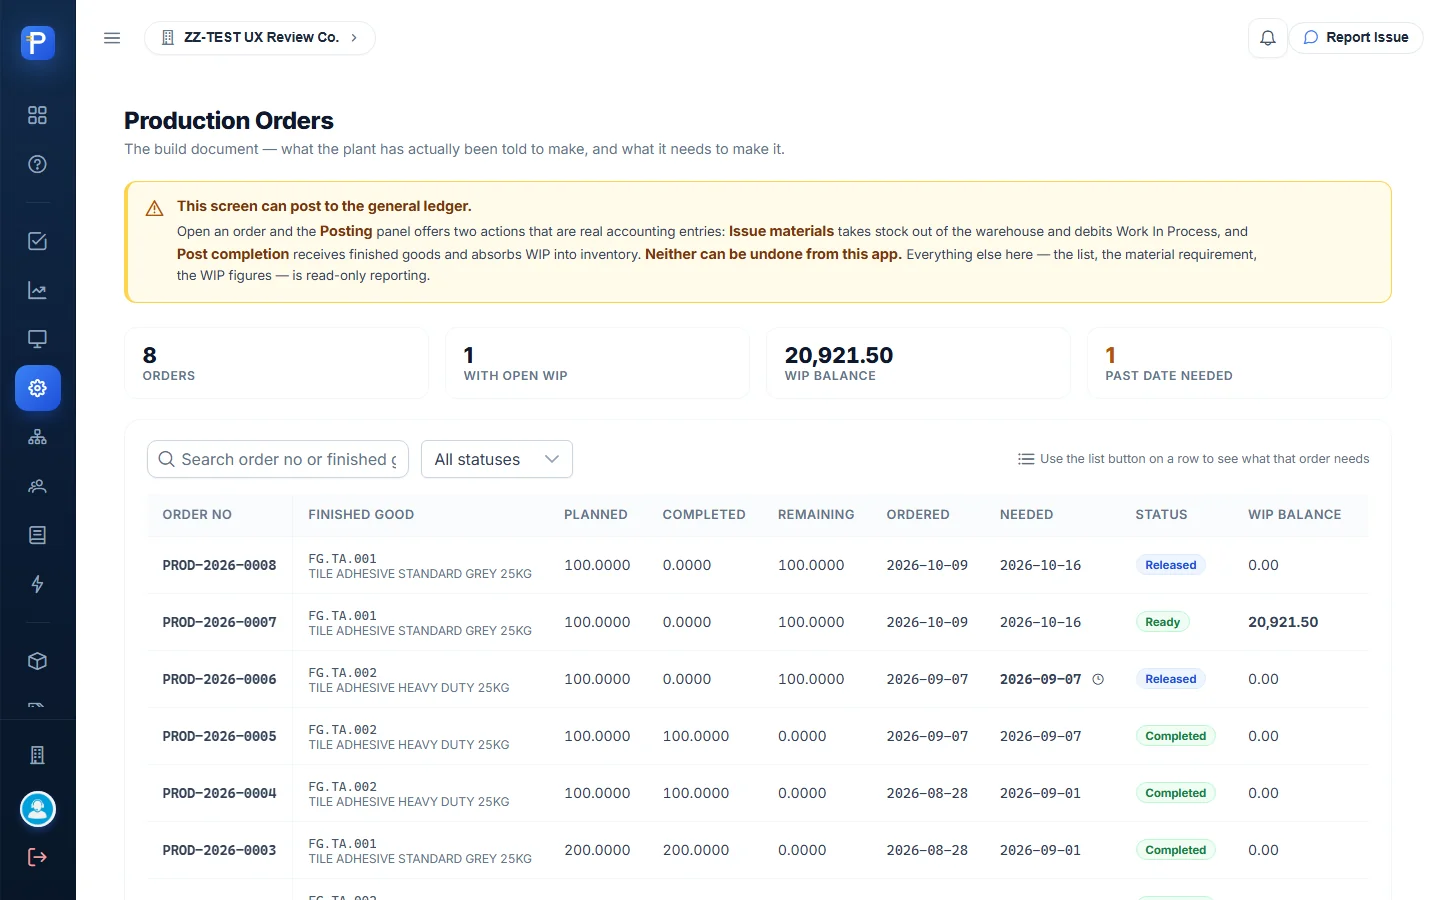Screen dimensions: 1440x900
Task: Click the Report Issue button
Action: pos(1356,38)
